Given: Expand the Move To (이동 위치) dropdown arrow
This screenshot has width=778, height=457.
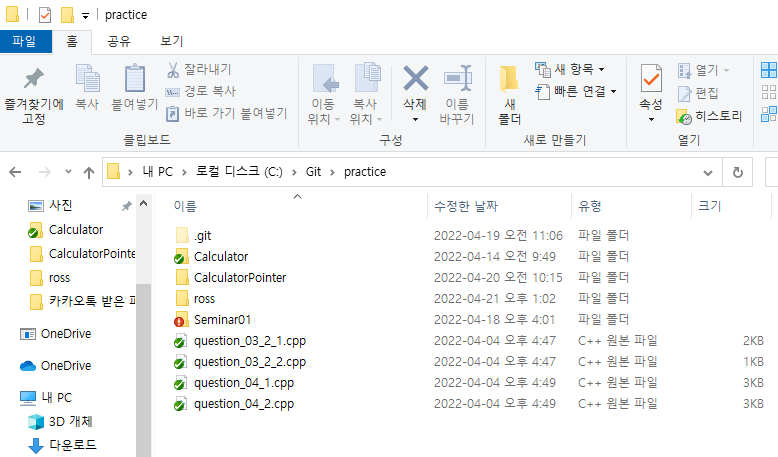Looking at the screenshot, I should [337, 120].
